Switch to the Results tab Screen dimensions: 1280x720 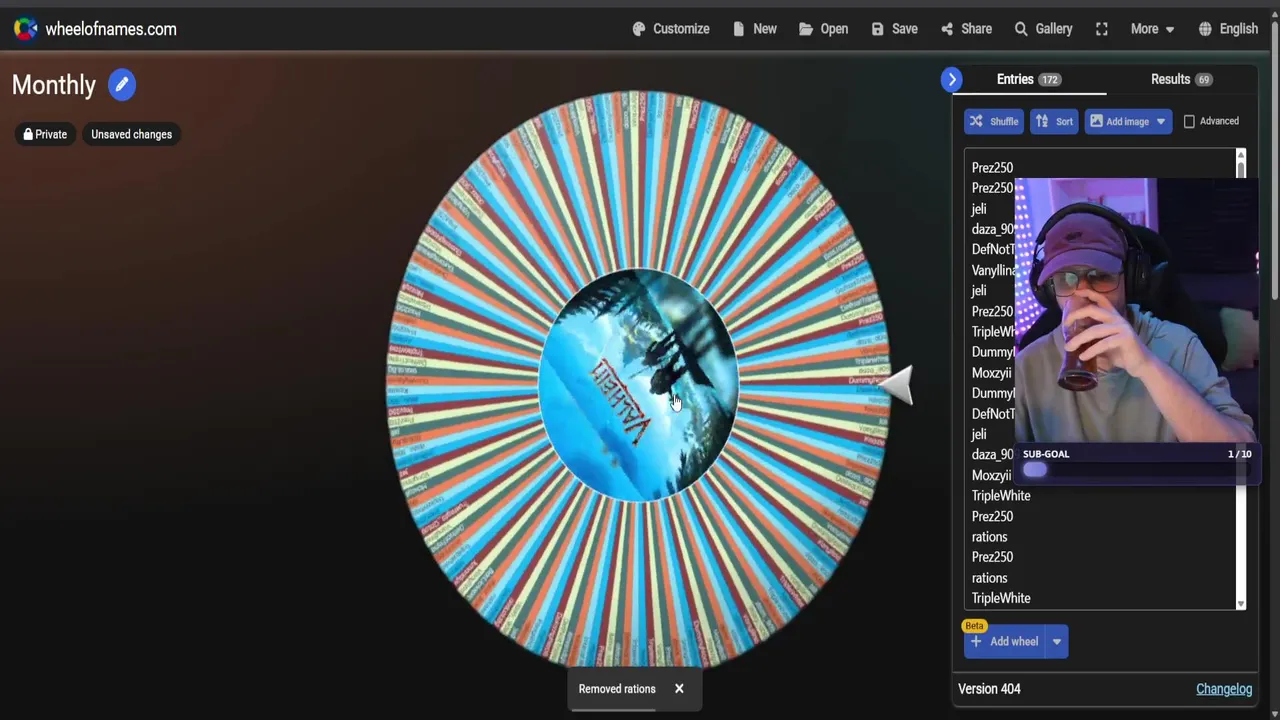click(x=1181, y=79)
